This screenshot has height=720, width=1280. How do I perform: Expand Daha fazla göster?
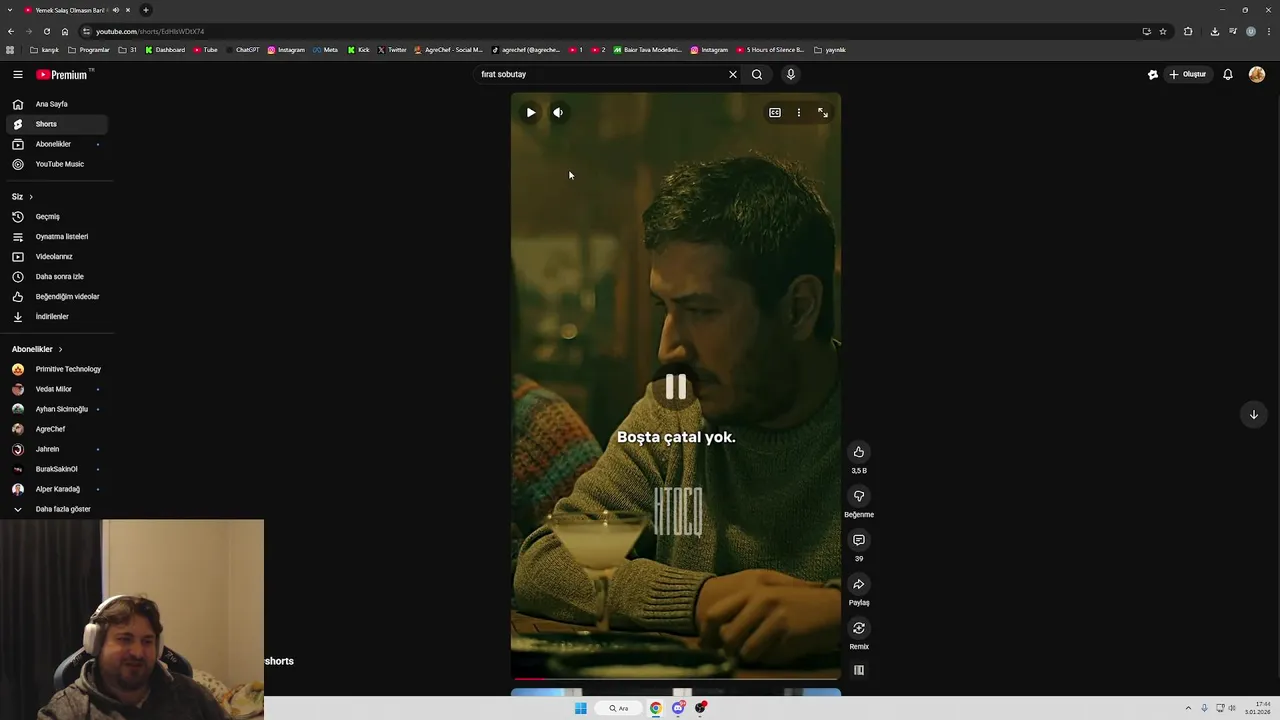pos(56,509)
